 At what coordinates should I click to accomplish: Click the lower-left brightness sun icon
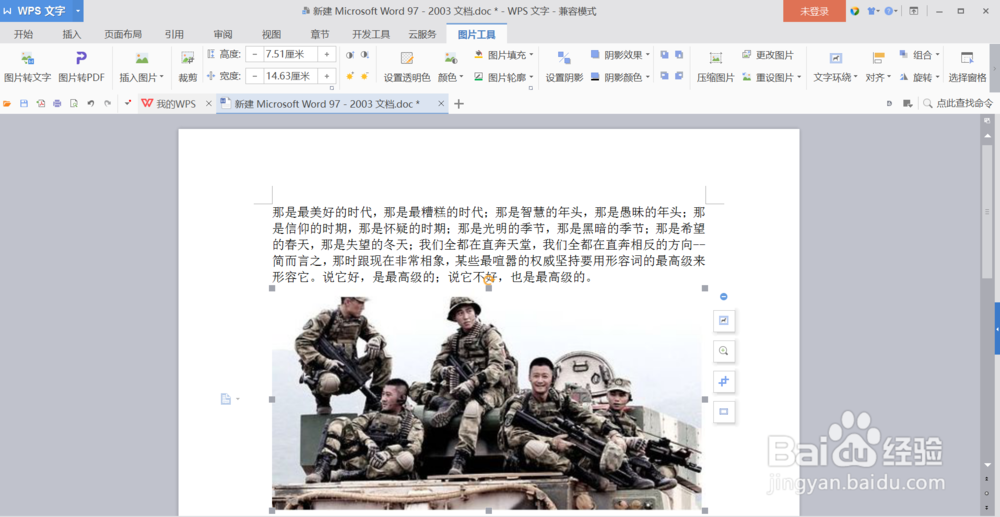(x=349, y=76)
